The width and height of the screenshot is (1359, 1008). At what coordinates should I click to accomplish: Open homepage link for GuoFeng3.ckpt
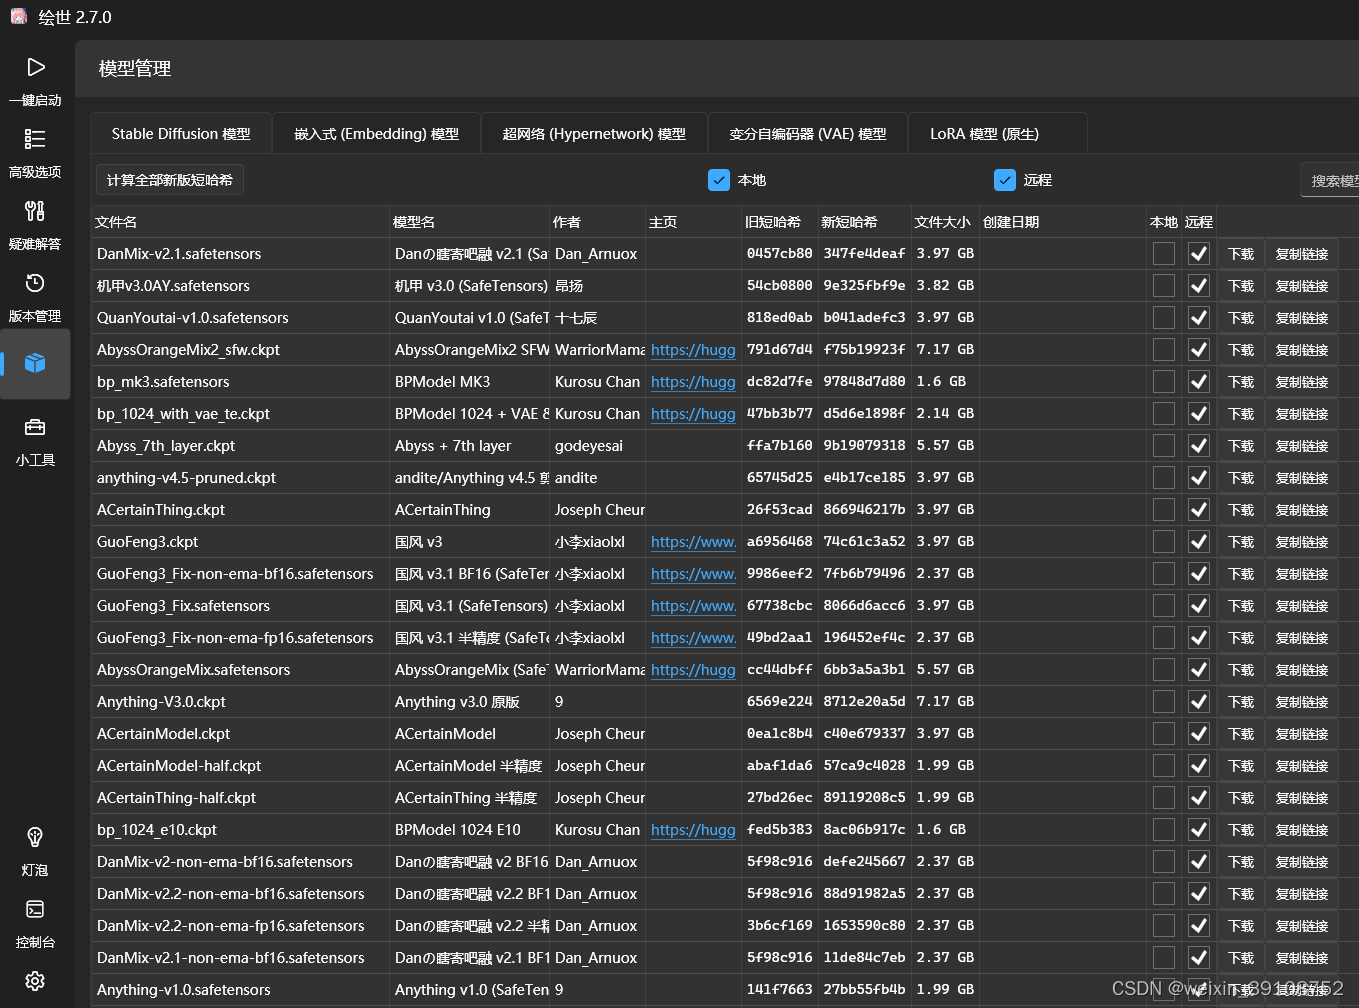point(693,542)
